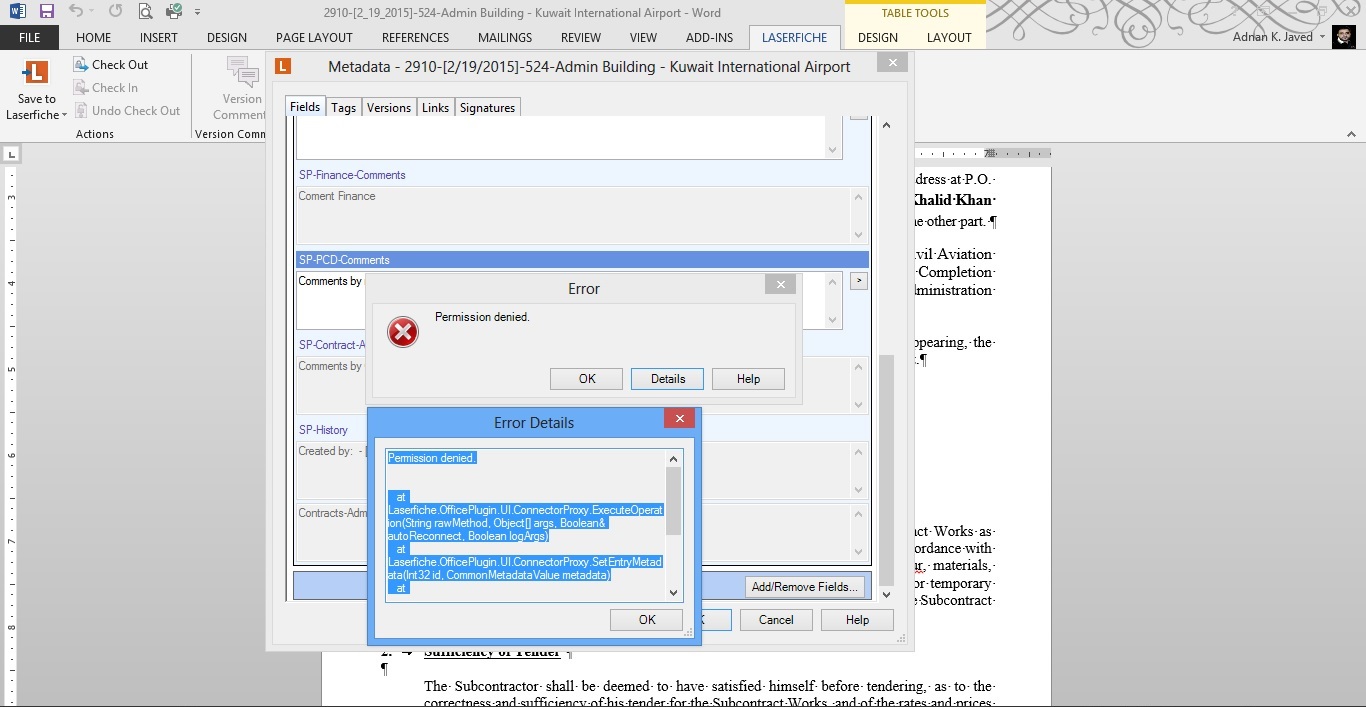1366x707 pixels.
Task: Click Undo Check Out command
Action: click(127, 110)
